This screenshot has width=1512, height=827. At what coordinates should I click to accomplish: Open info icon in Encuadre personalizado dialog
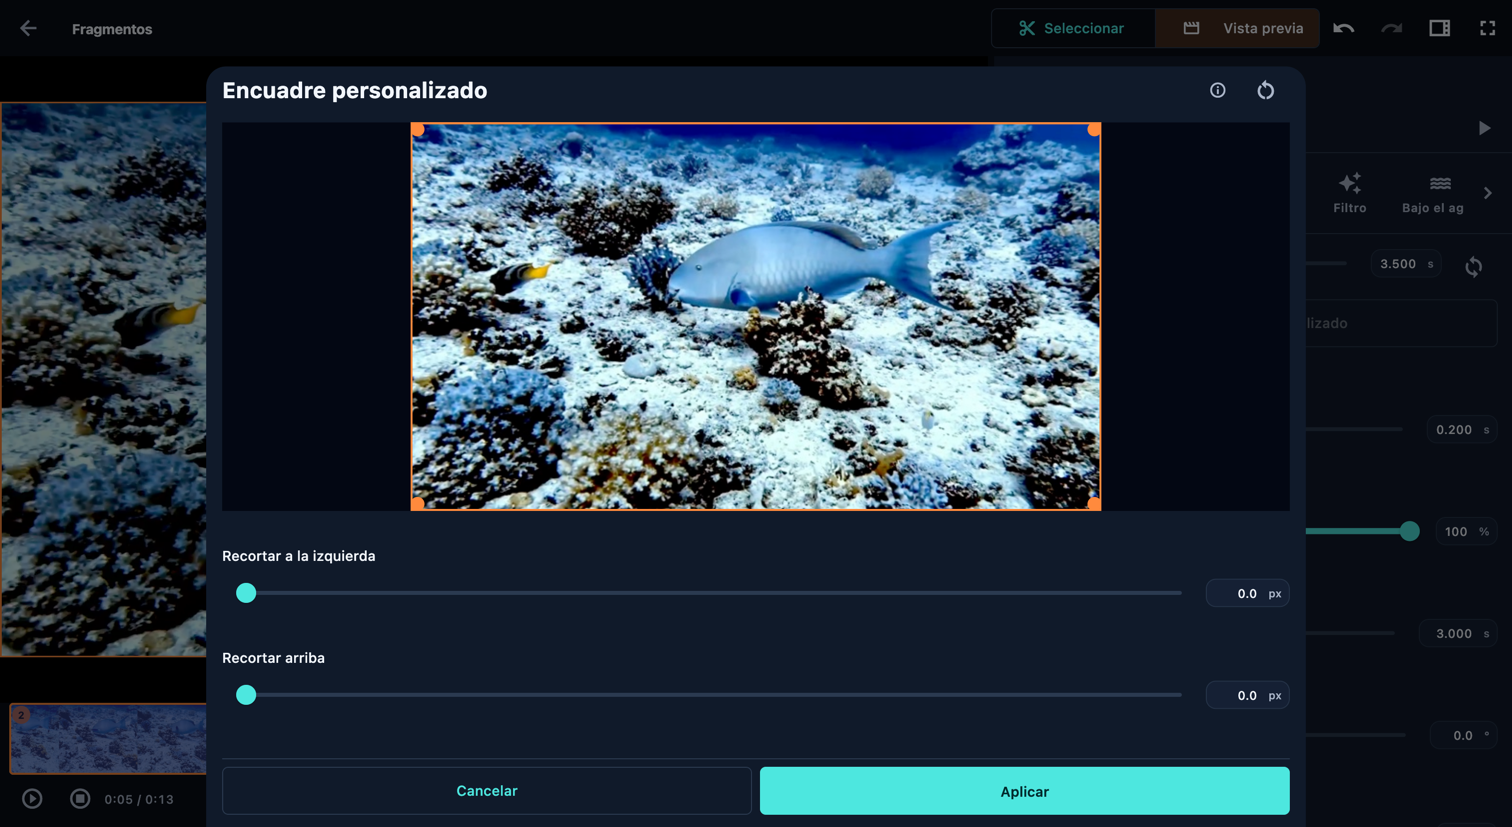1217,90
